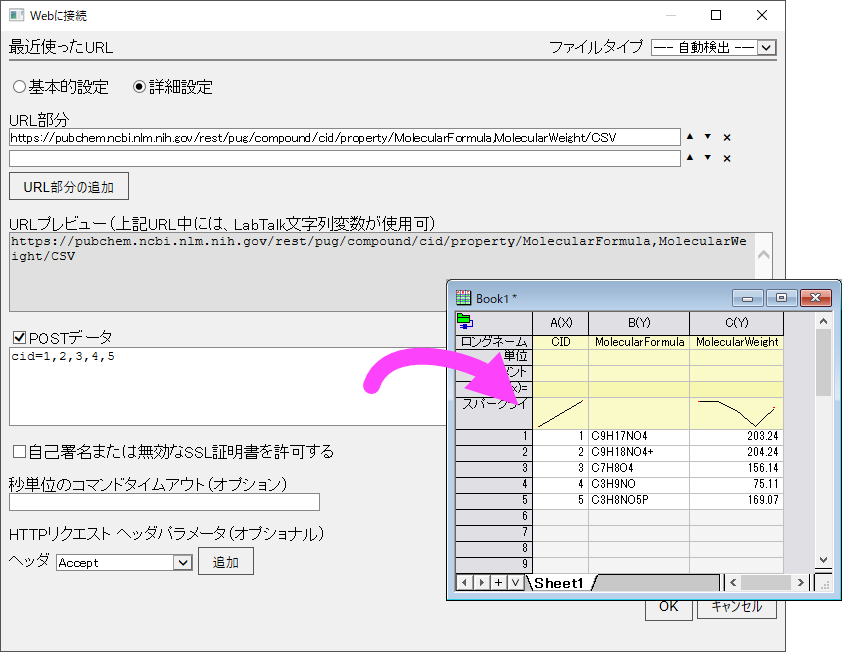Click the C7H8O4 cell
842x652 pixels.
click(639, 468)
